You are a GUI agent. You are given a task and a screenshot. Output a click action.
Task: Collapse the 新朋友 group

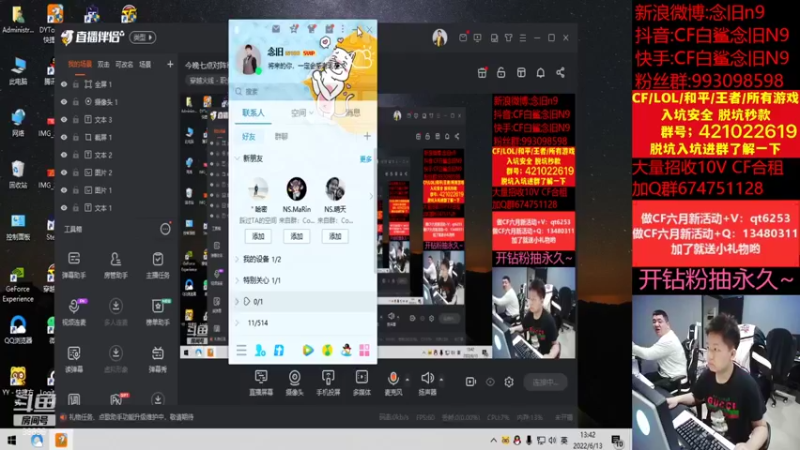coord(237,159)
